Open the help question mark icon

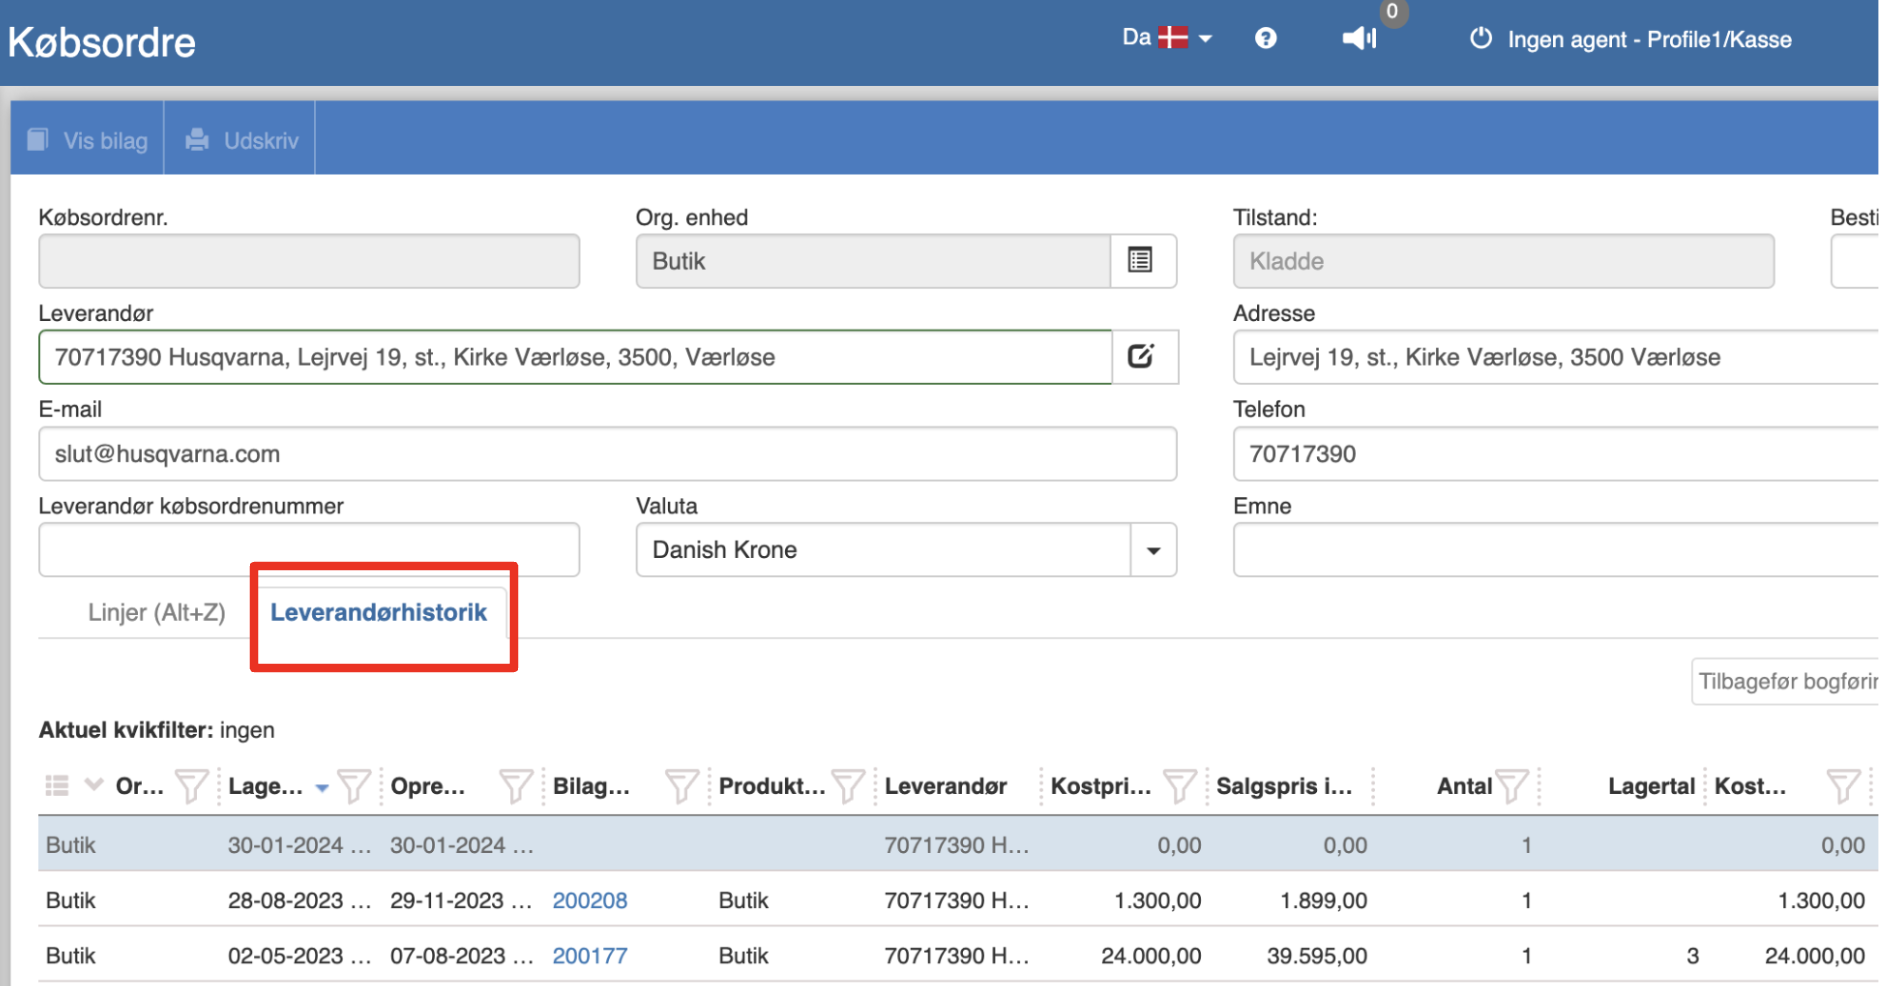(x=1265, y=38)
